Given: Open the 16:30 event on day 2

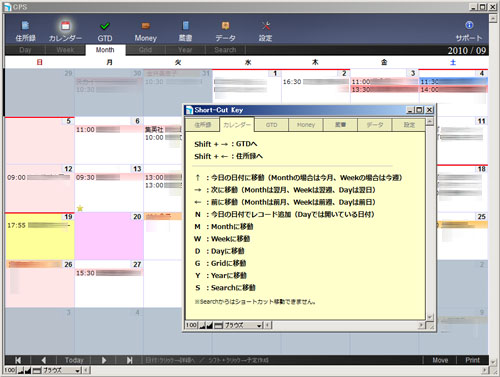Looking at the screenshot, I should coord(315,82).
